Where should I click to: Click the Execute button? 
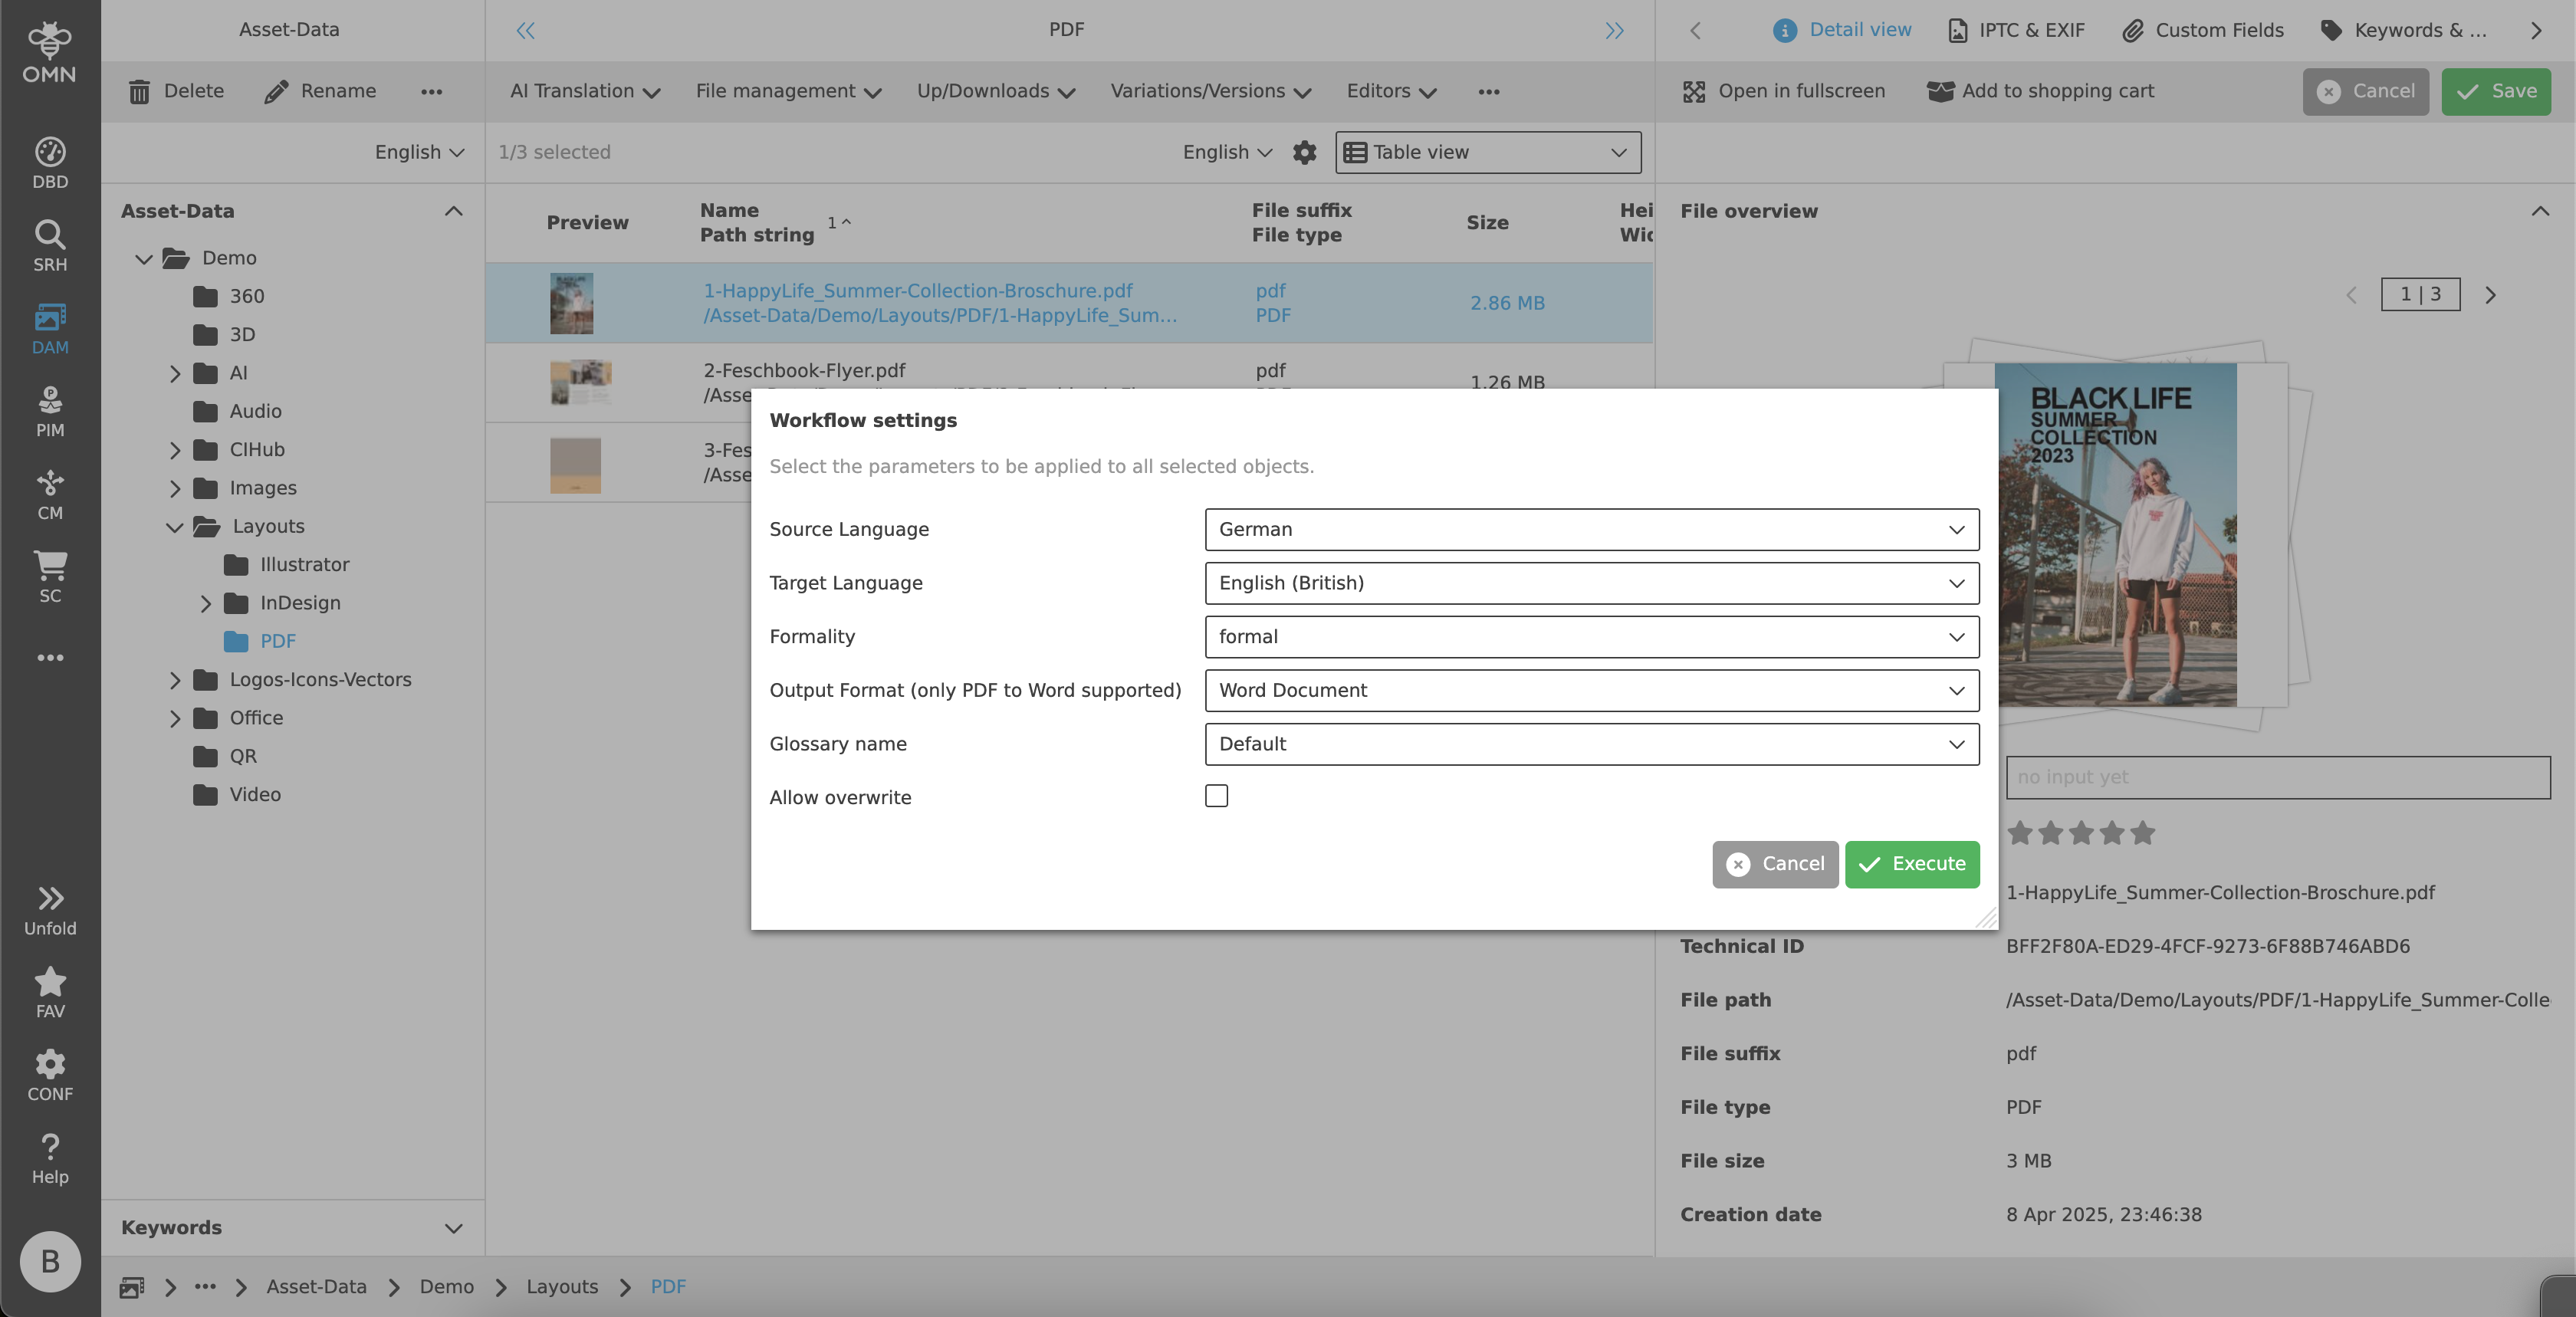pyautogui.click(x=1911, y=864)
